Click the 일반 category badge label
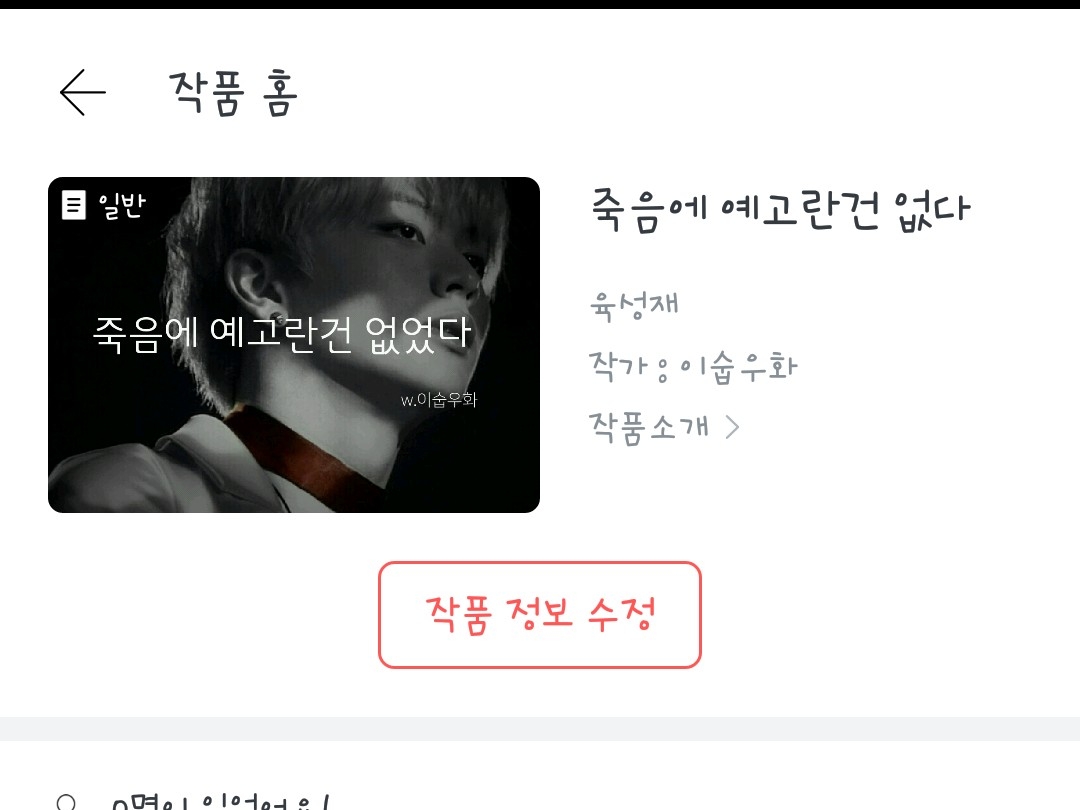1080x810 pixels. point(122,205)
